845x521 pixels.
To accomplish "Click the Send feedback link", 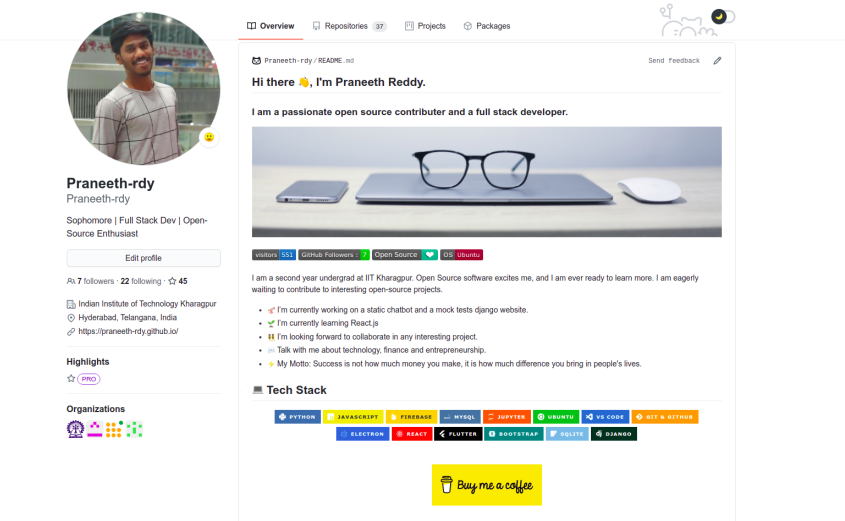I will (x=674, y=61).
